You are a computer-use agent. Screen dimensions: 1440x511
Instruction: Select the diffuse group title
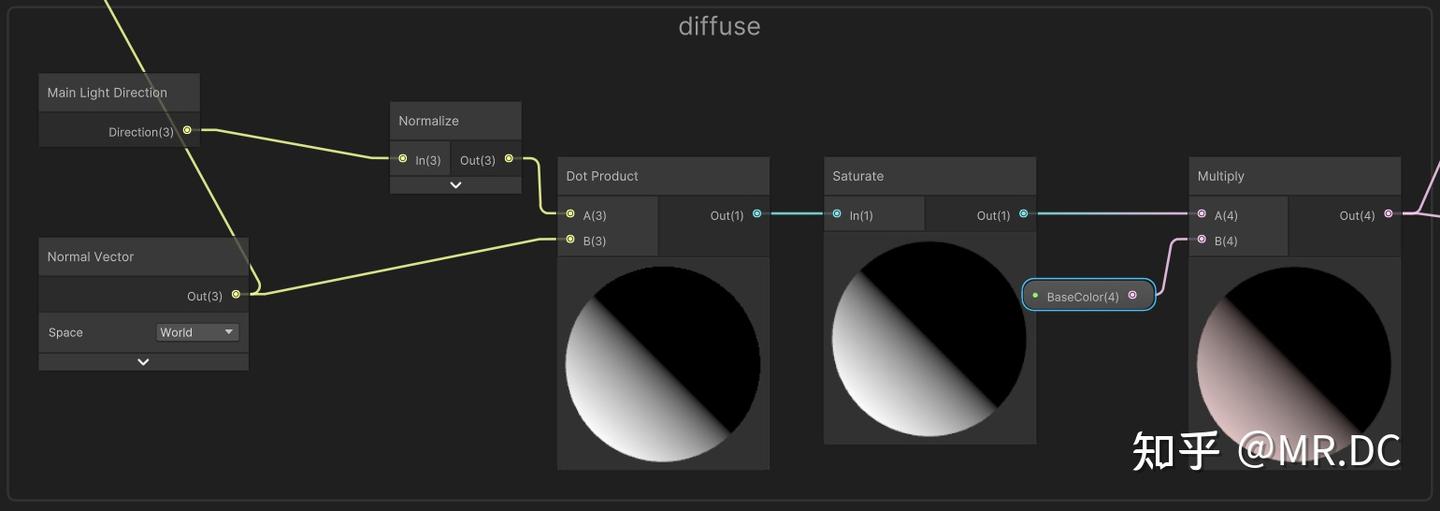click(x=719, y=26)
